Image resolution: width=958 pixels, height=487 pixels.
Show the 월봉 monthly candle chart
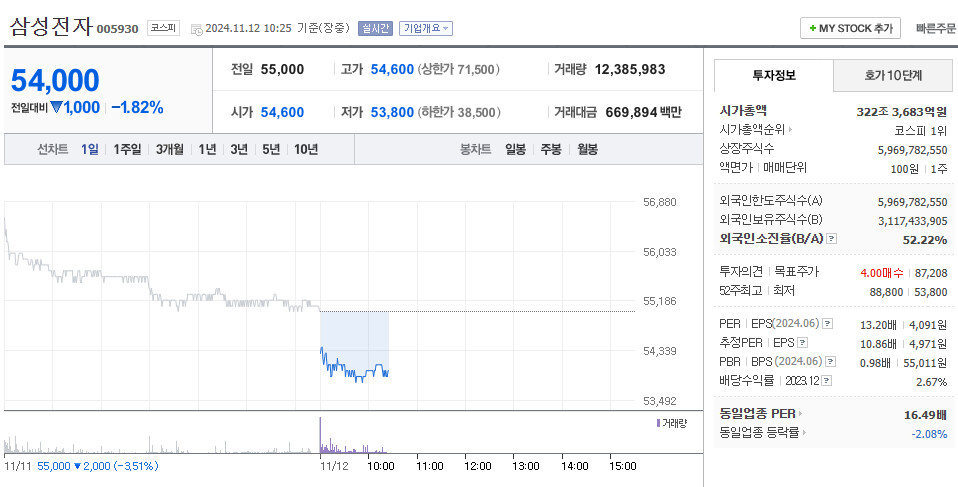tap(587, 149)
